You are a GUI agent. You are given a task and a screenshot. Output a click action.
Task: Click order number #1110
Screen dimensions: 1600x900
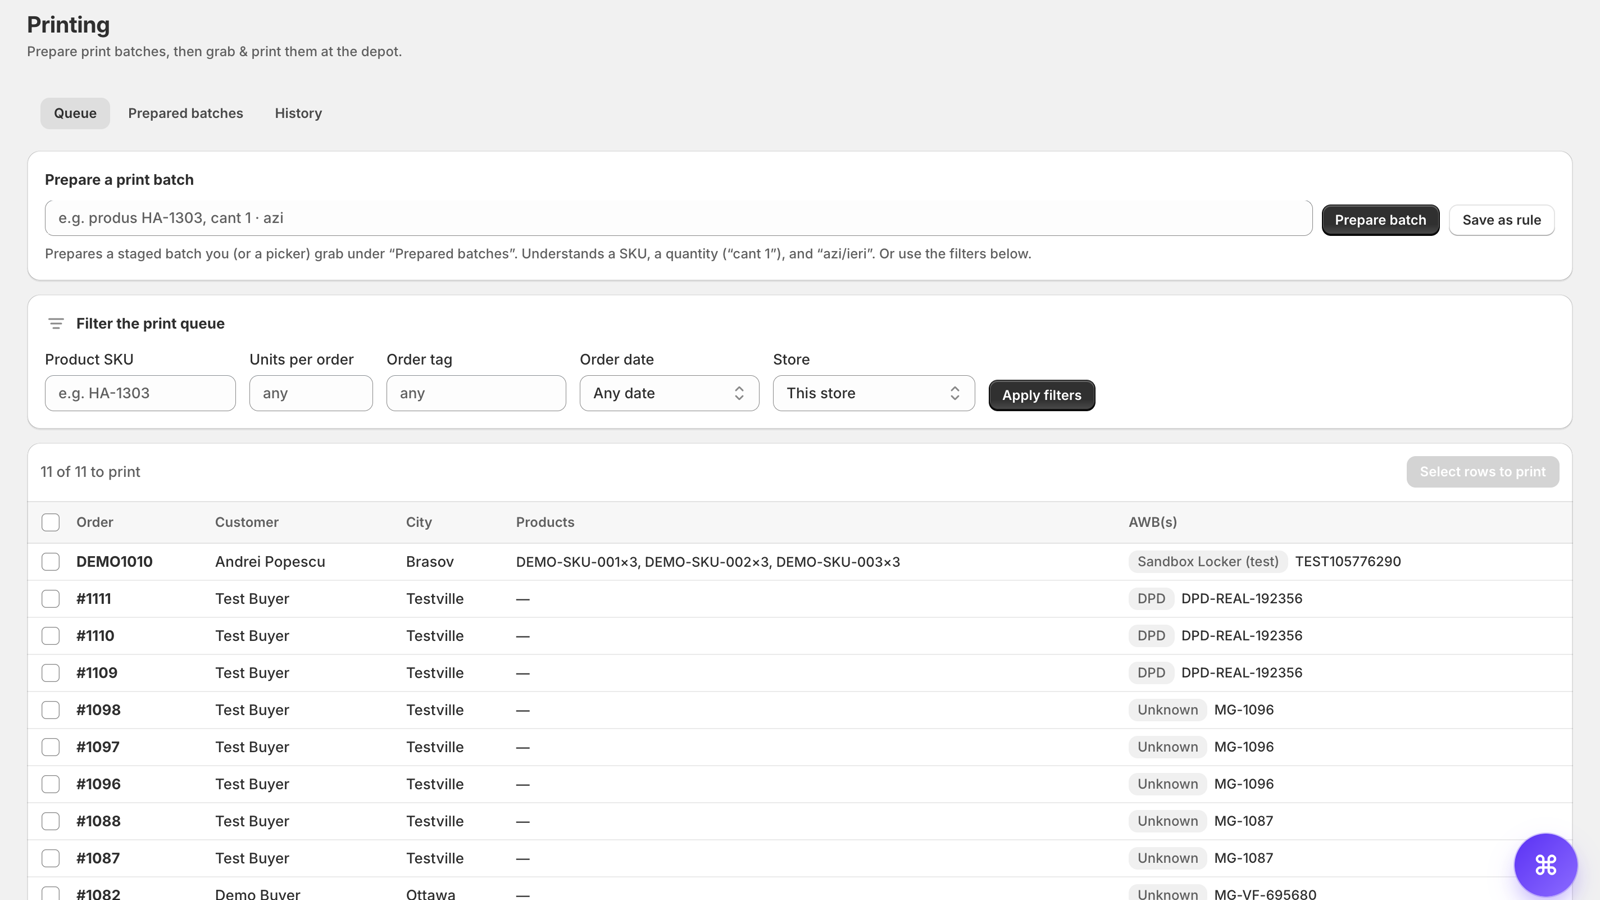coord(95,636)
